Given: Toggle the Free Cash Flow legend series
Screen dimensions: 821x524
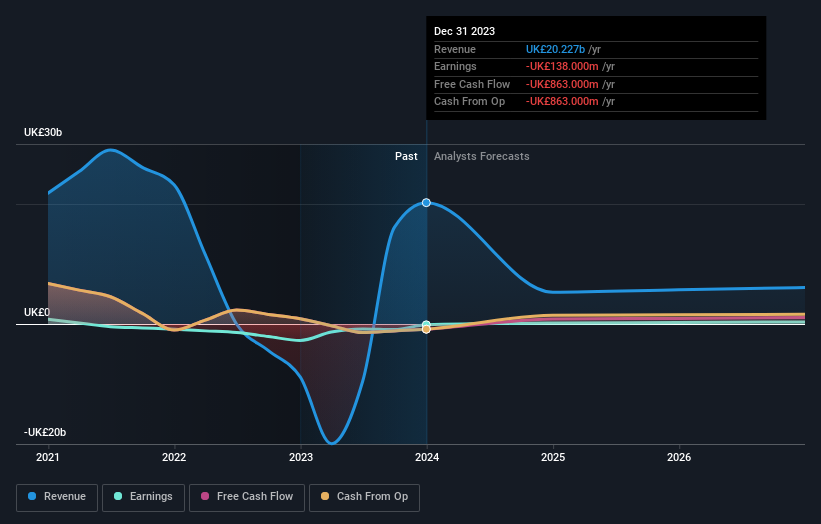Looking at the screenshot, I should (247, 497).
